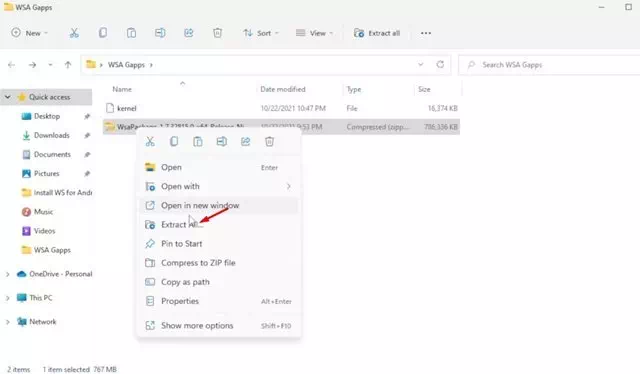Image resolution: width=640 pixels, height=374 pixels.
Task: Open the Sort dropdown
Action: (x=261, y=33)
